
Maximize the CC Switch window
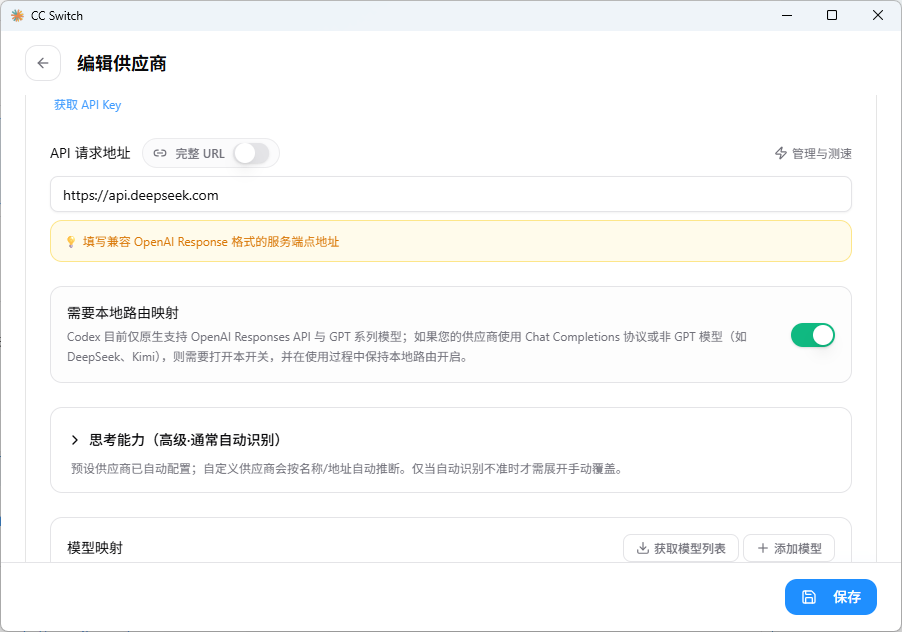click(832, 16)
